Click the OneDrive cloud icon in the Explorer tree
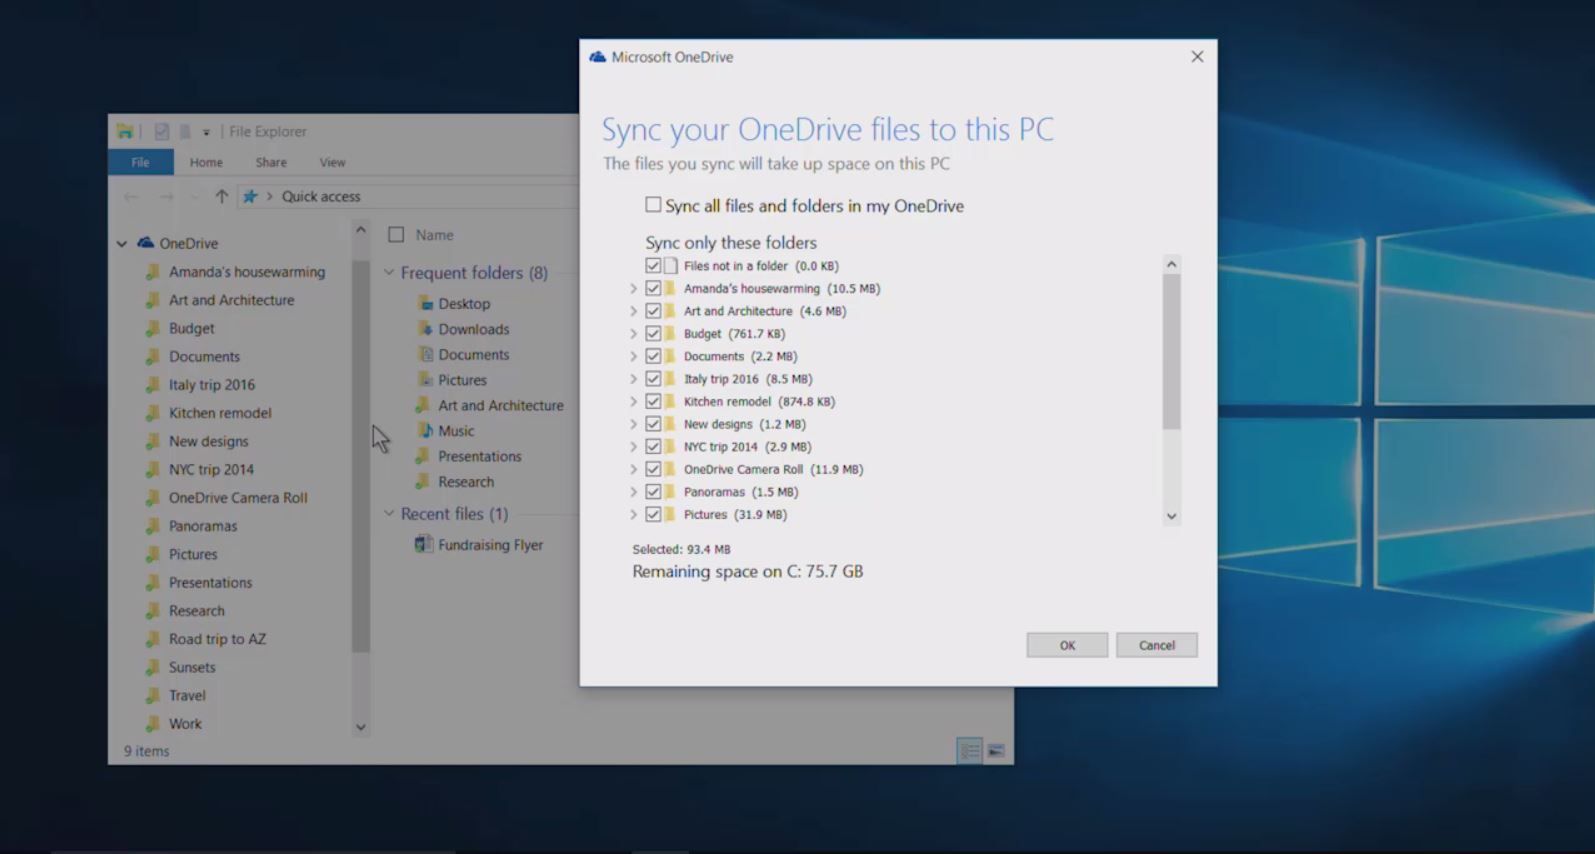This screenshot has width=1595, height=854. (x=146, y=243)
